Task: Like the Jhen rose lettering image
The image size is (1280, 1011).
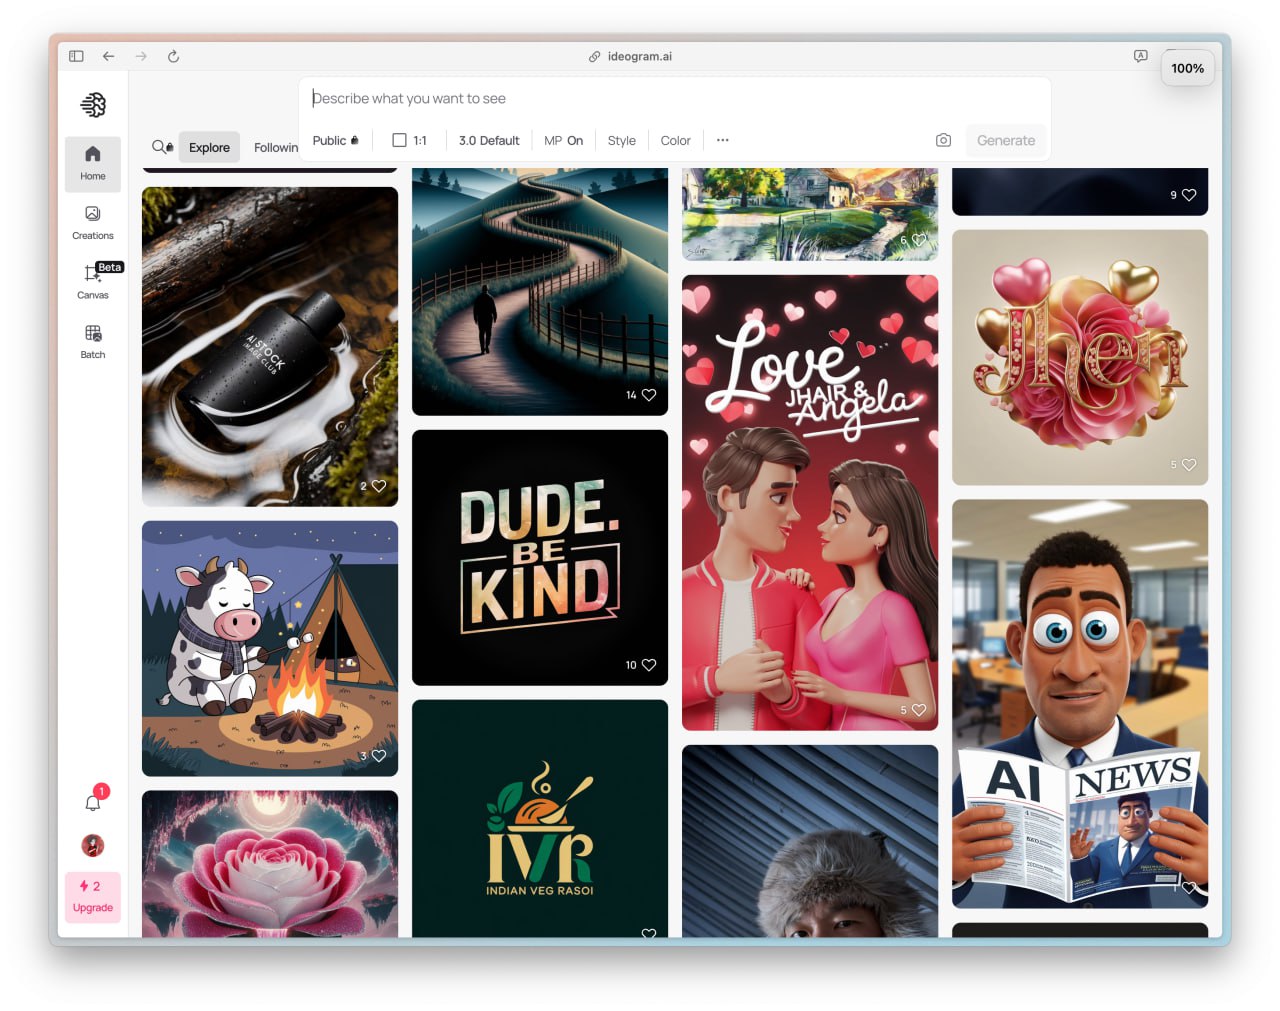Action: coord(1189,465)
